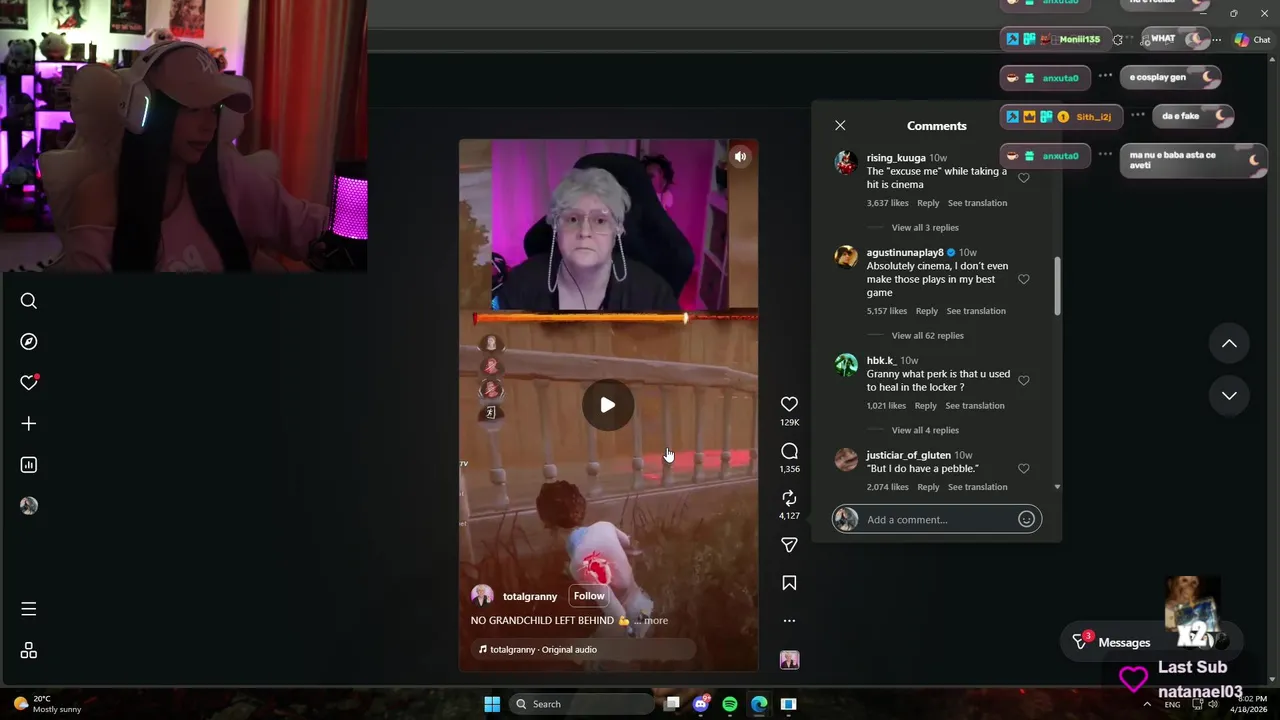Click the taskbar Search box
The image size is (1280, 720).
582,704
